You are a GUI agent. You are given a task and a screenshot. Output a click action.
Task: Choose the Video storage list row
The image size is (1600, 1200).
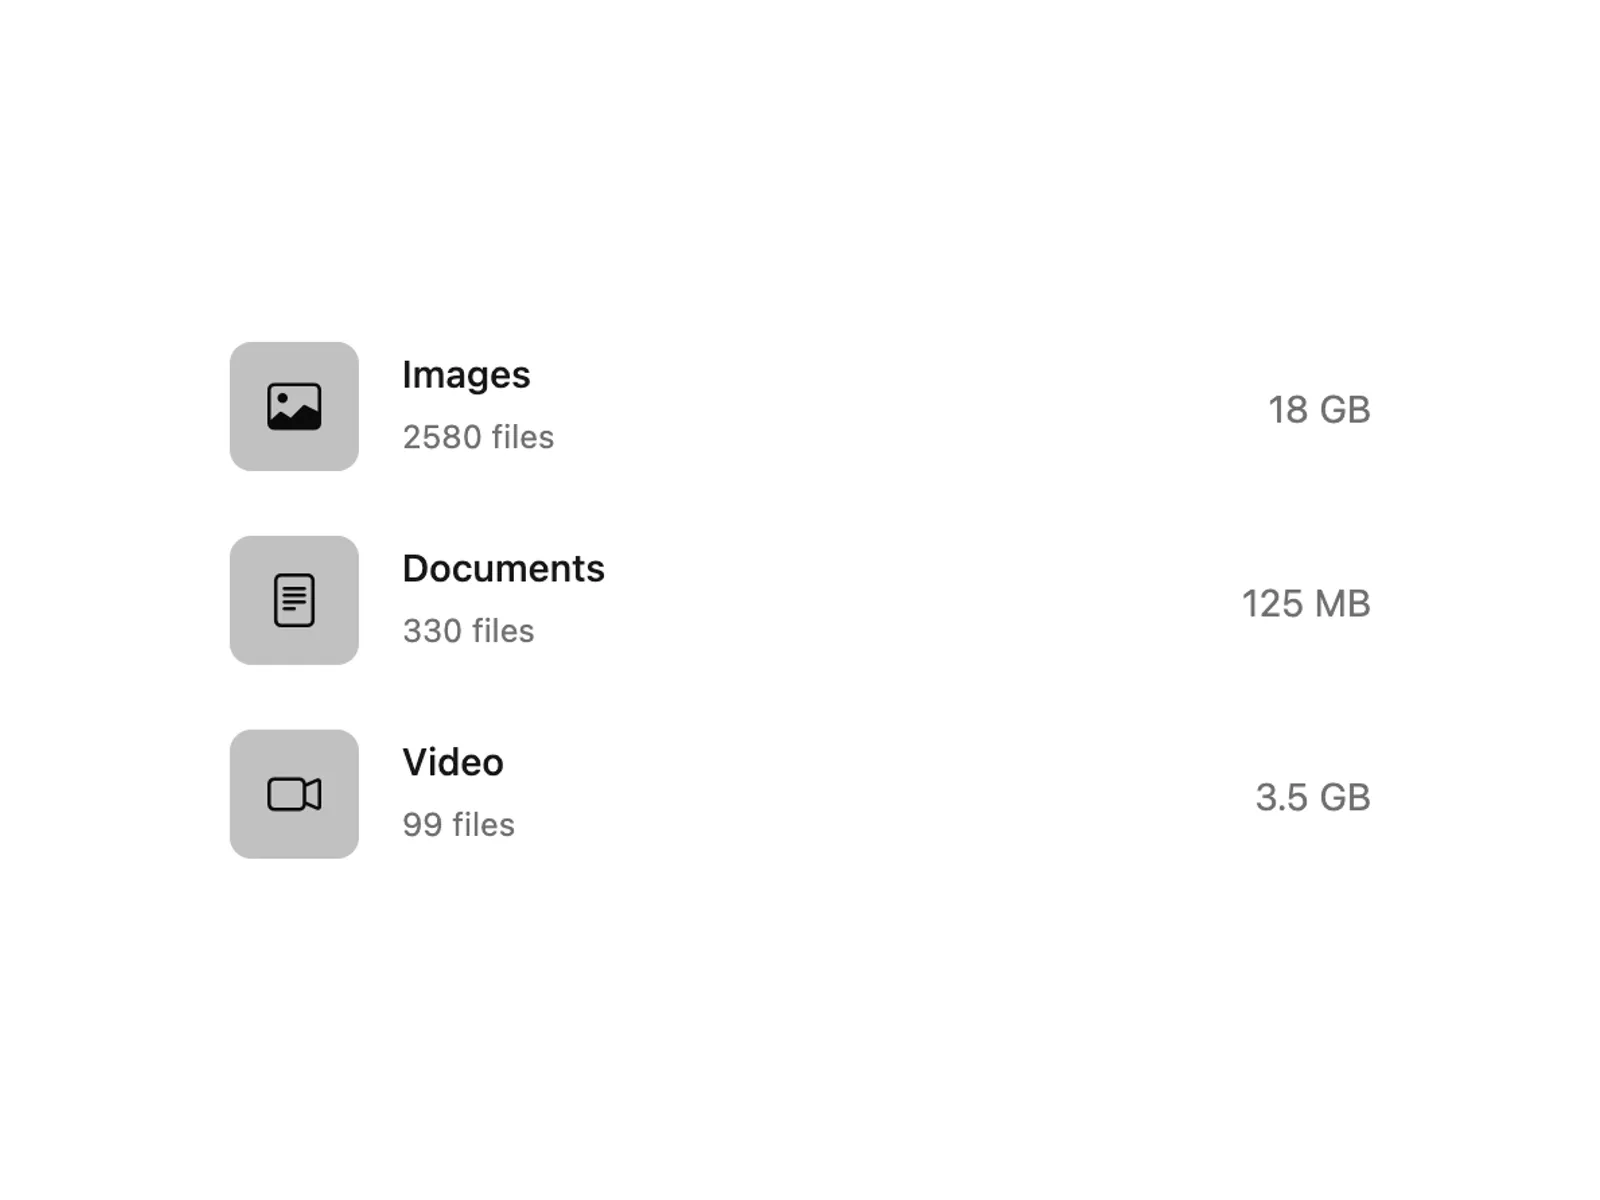800,794
